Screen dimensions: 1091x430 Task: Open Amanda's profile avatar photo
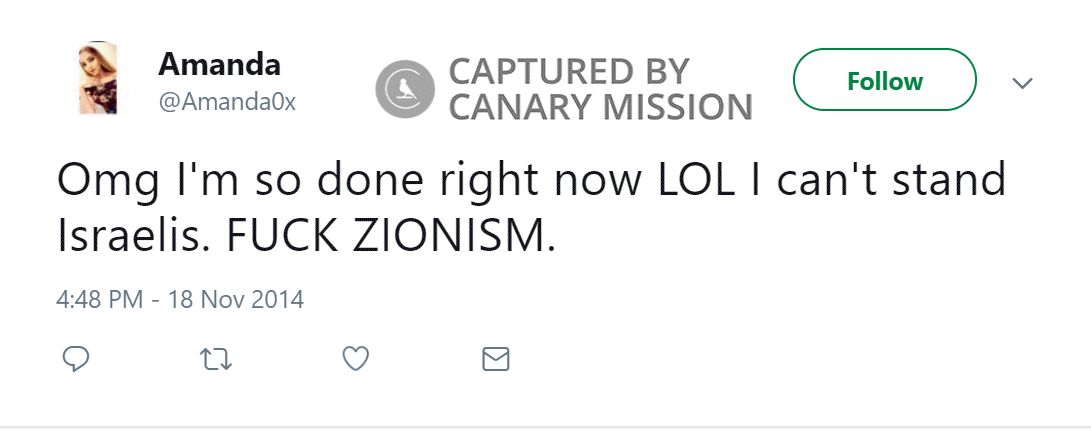98,78
